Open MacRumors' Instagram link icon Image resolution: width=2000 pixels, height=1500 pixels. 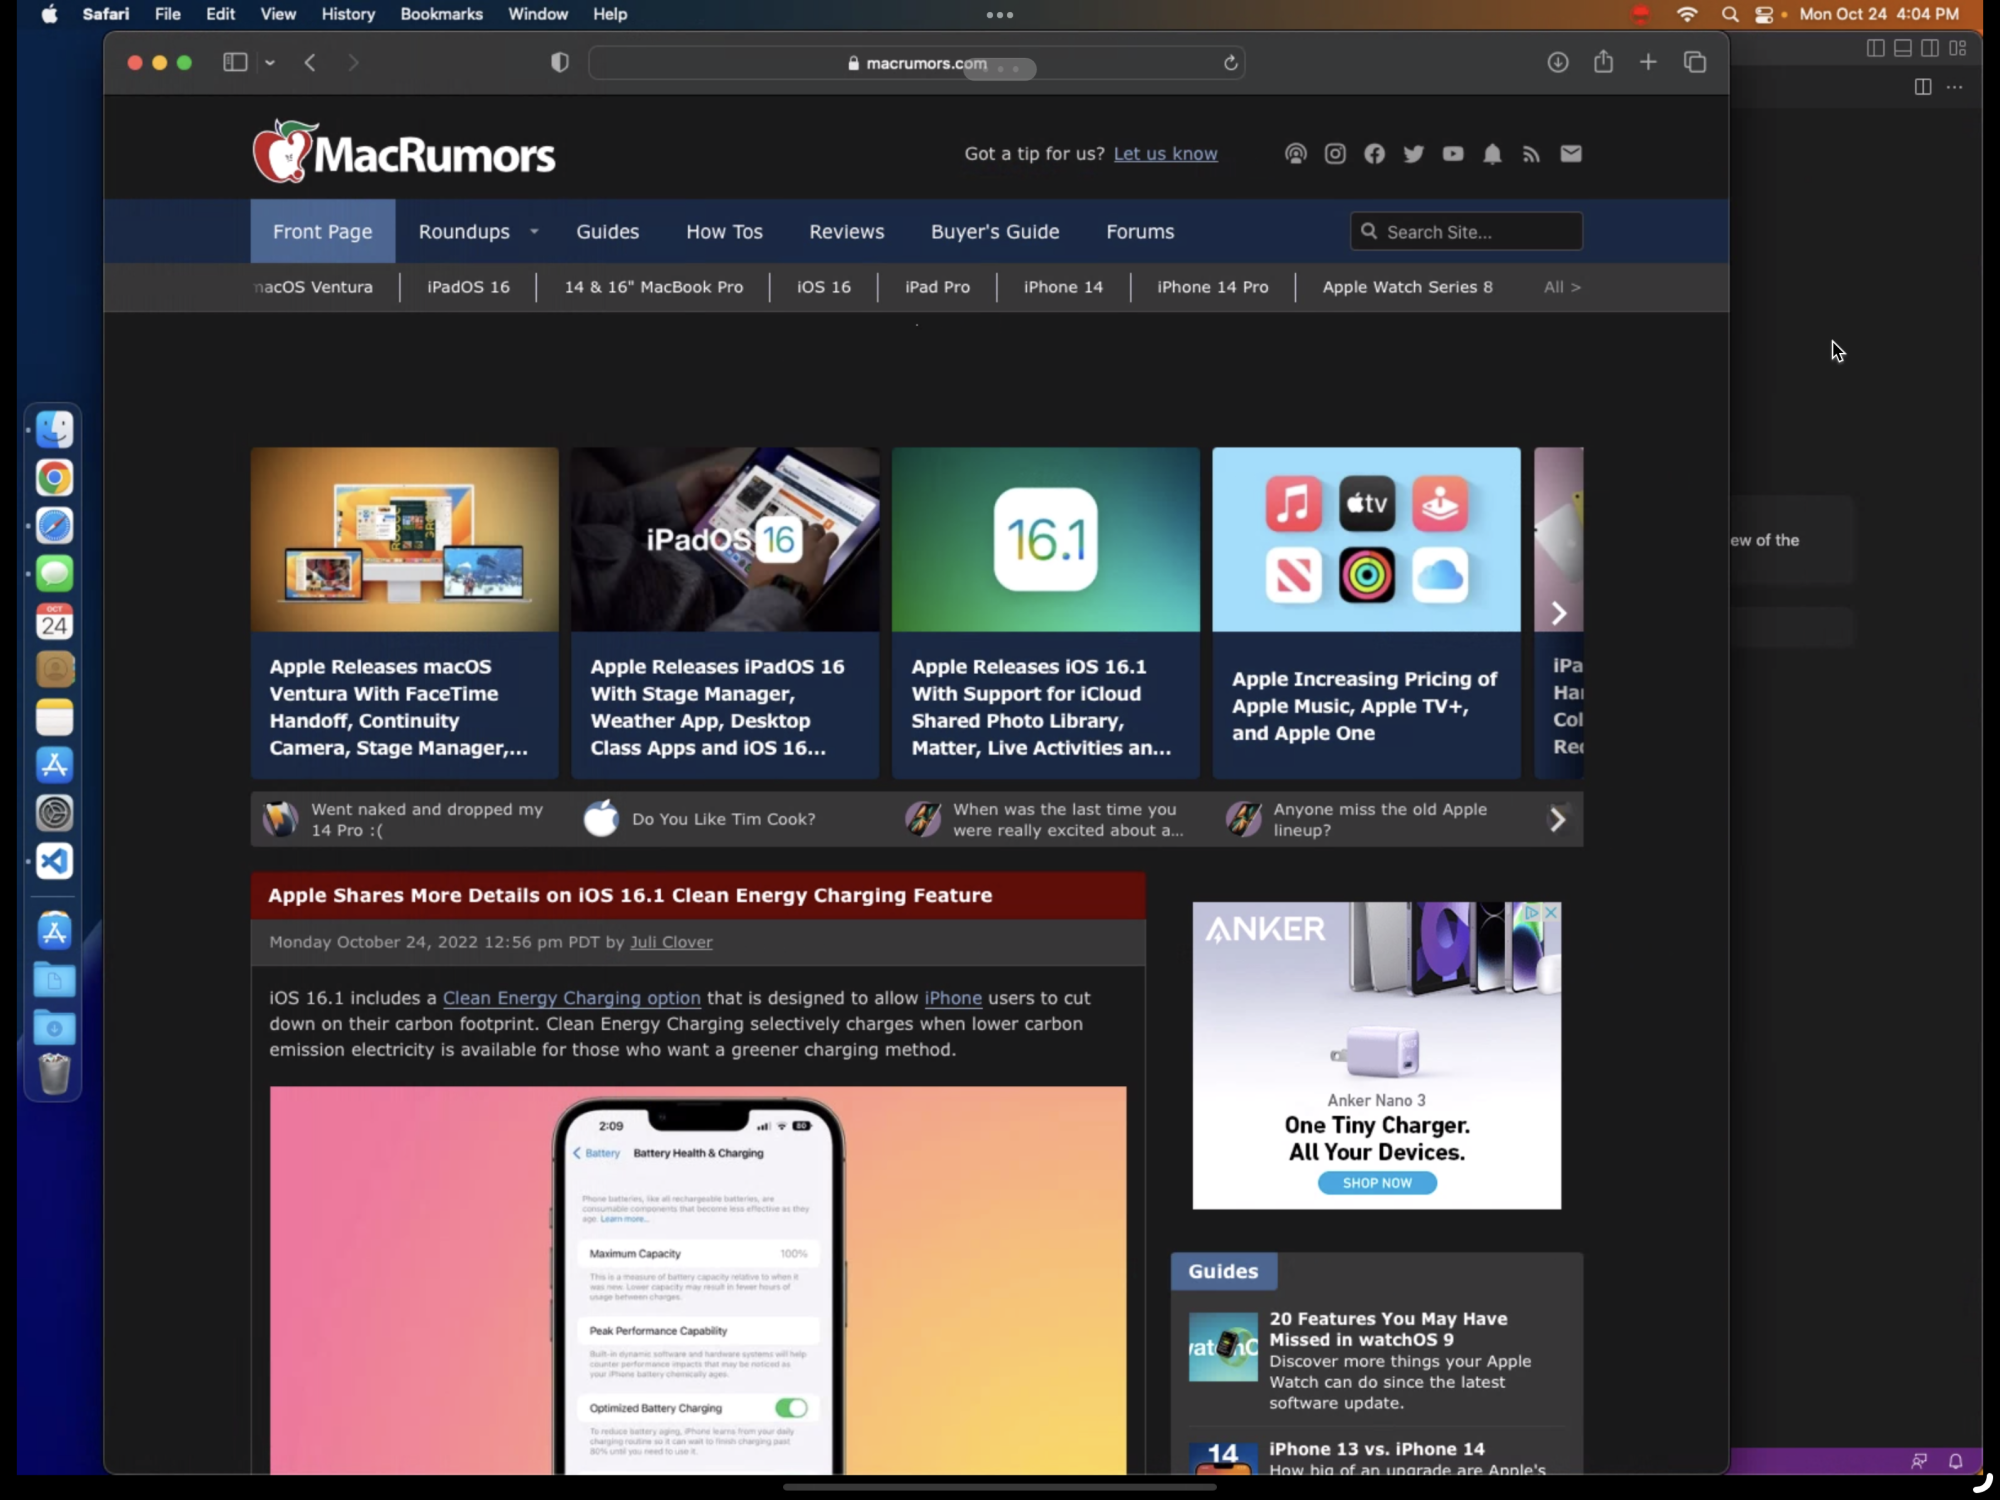click(1334, 153)
